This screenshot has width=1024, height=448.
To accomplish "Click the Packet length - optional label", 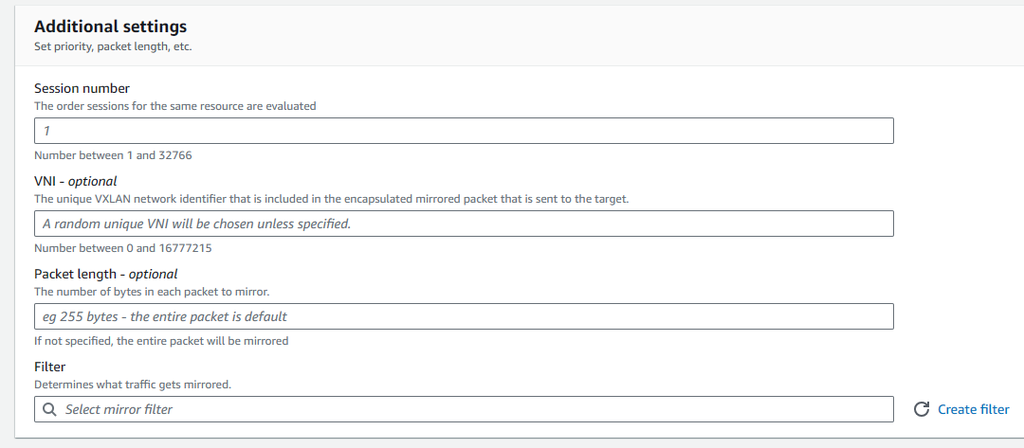I will pyautogui.click(x=105, y=274).
